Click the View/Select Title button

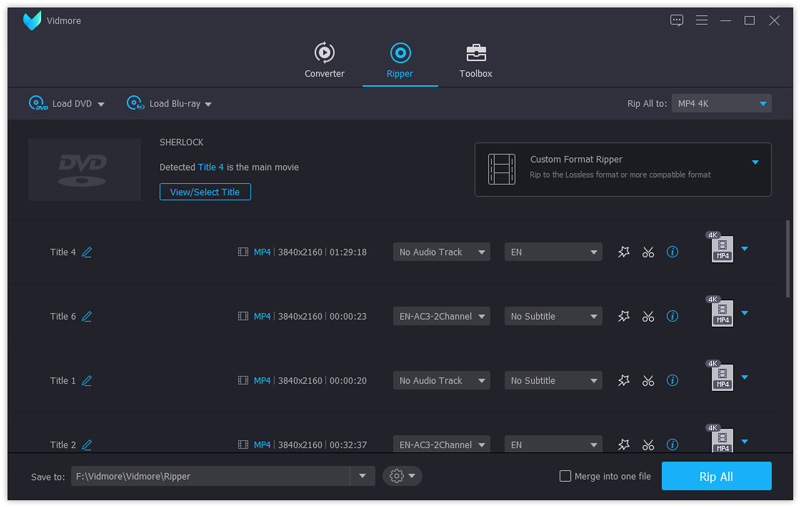coord(205,191)
